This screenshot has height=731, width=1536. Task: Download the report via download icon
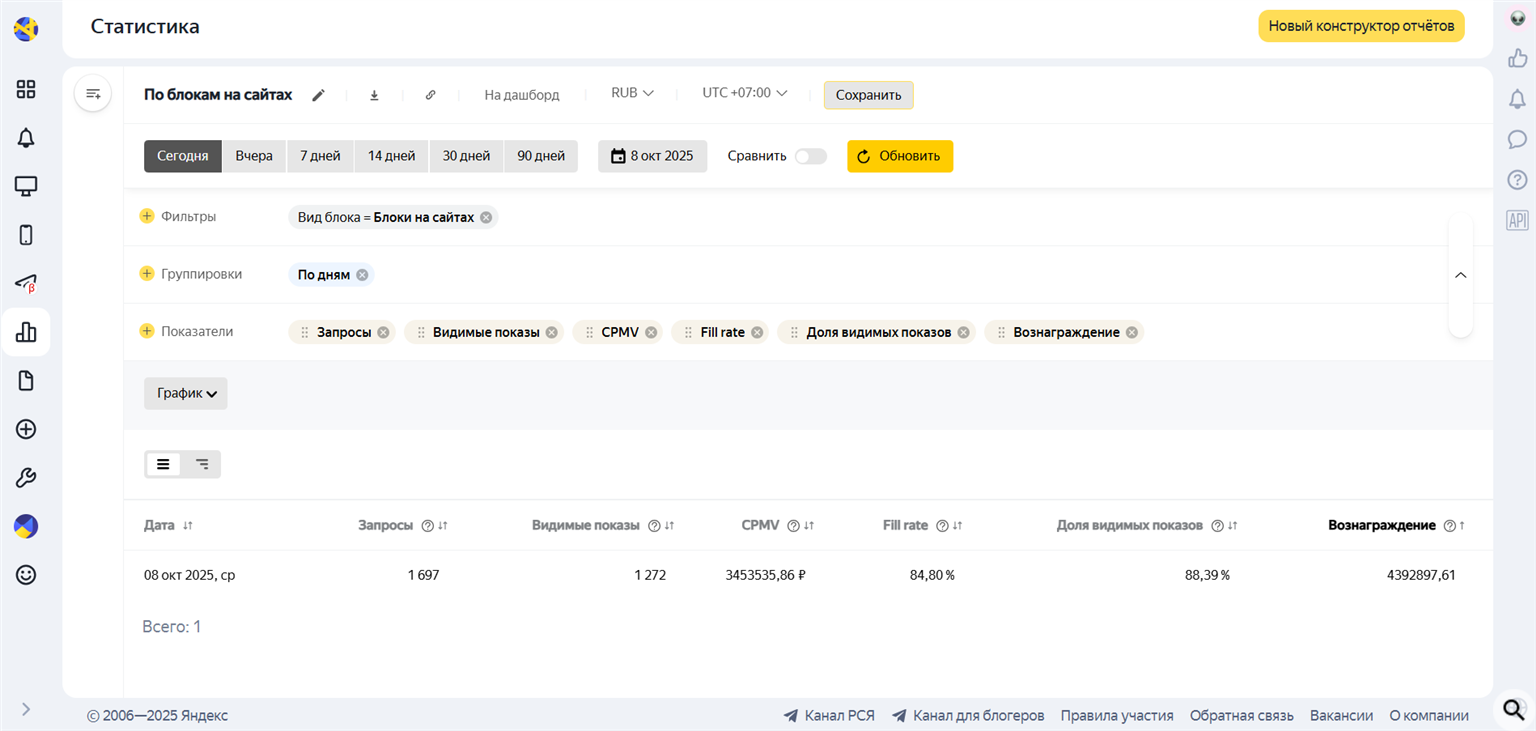pos(374,95)
